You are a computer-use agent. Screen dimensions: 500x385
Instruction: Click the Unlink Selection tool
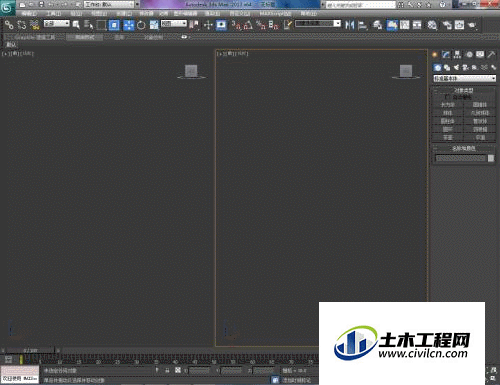pyautogui.click(x=22, y=25)
